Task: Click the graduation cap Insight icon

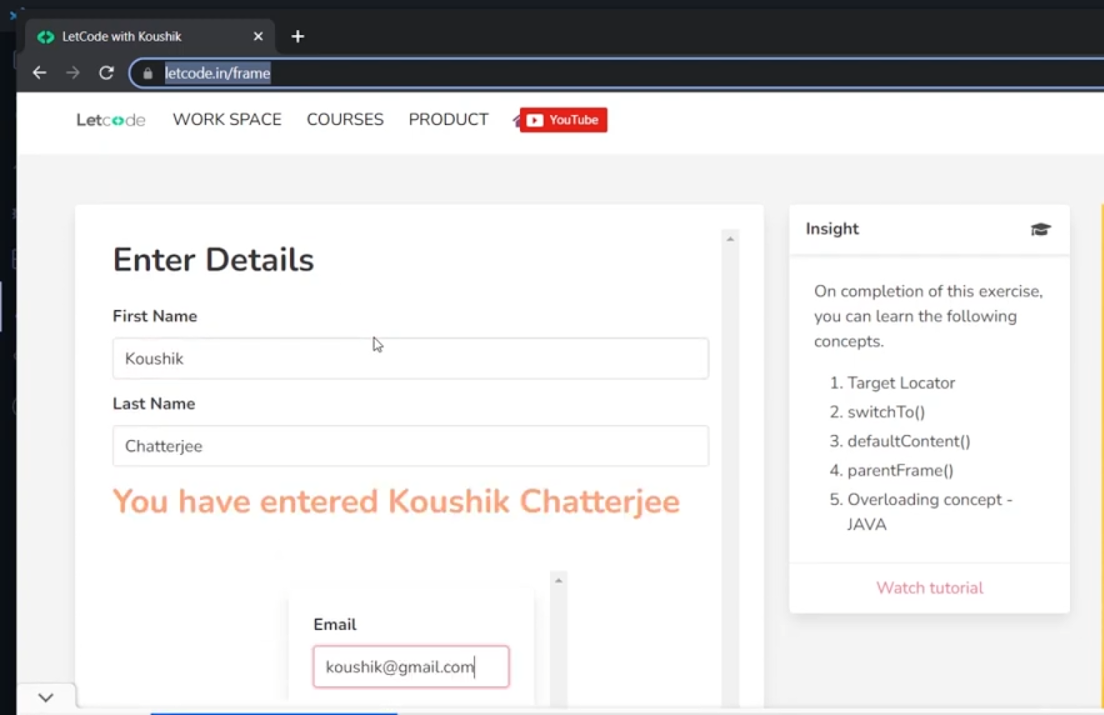Action: tap(1040, 229)
